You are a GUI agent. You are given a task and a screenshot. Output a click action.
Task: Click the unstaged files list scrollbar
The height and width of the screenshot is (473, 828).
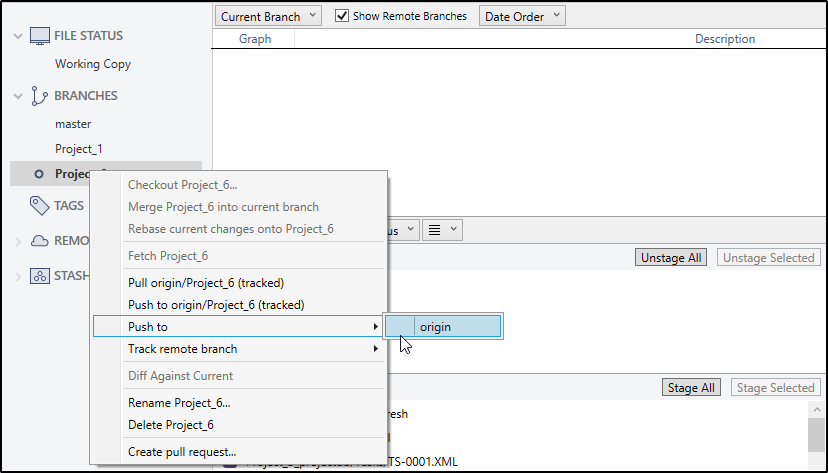pyautogui.click(x=816, y=434)
